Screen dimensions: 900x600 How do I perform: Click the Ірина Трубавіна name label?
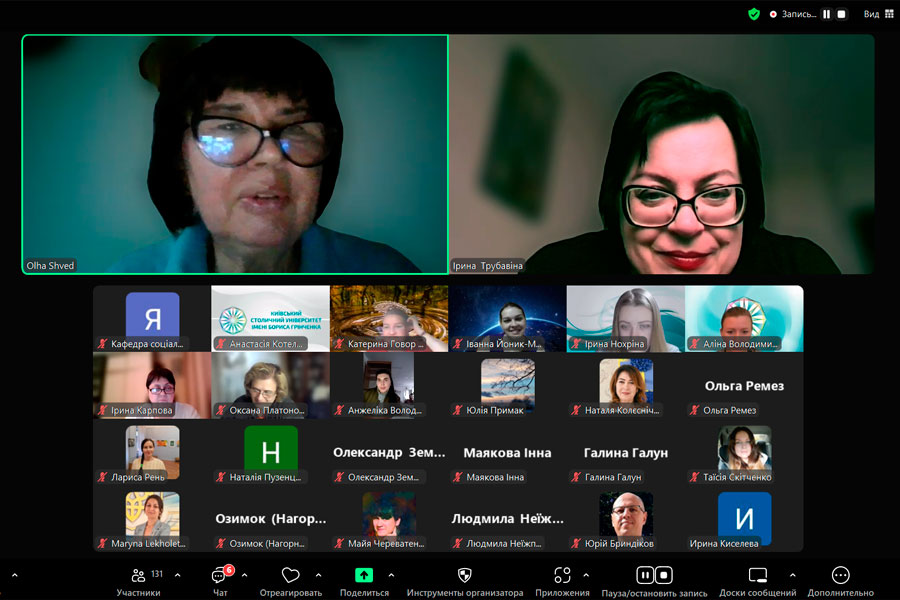(x=487, y=265)
